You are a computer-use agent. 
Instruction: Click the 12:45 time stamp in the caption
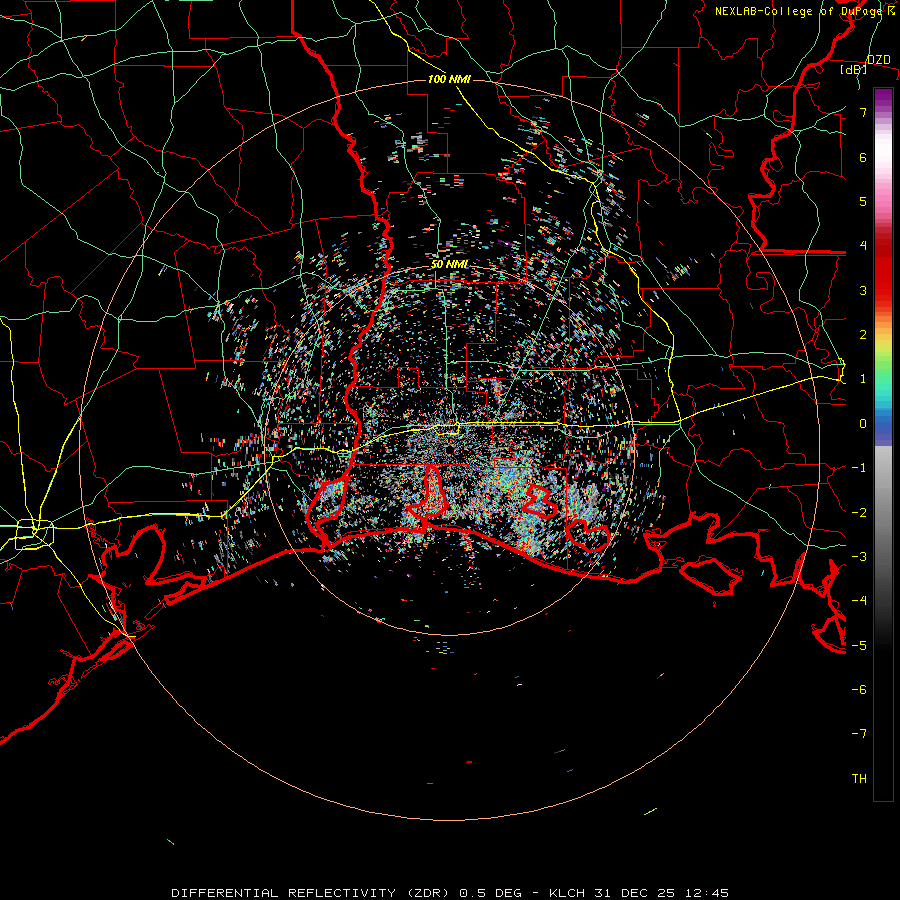tap(707, 893)
